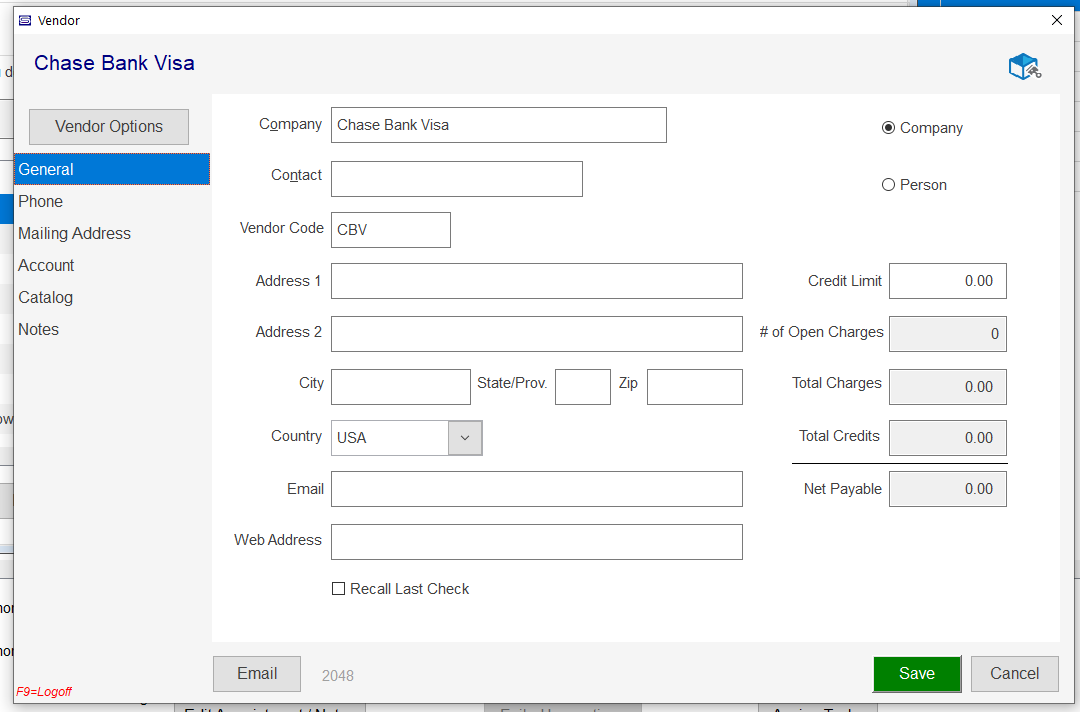Viewport: 1080px width, 712px height.
Task: Open the Mailing Address section
Action: click(112, 233)
